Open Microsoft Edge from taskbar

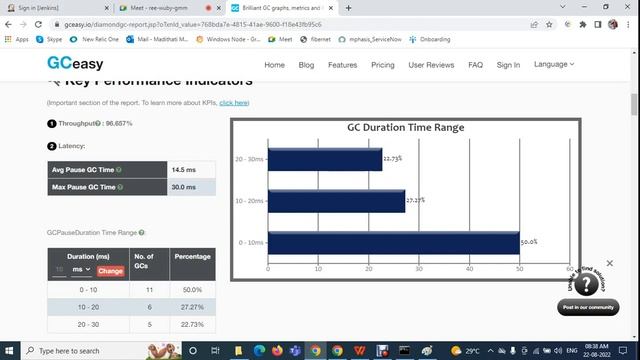(259, 351)
